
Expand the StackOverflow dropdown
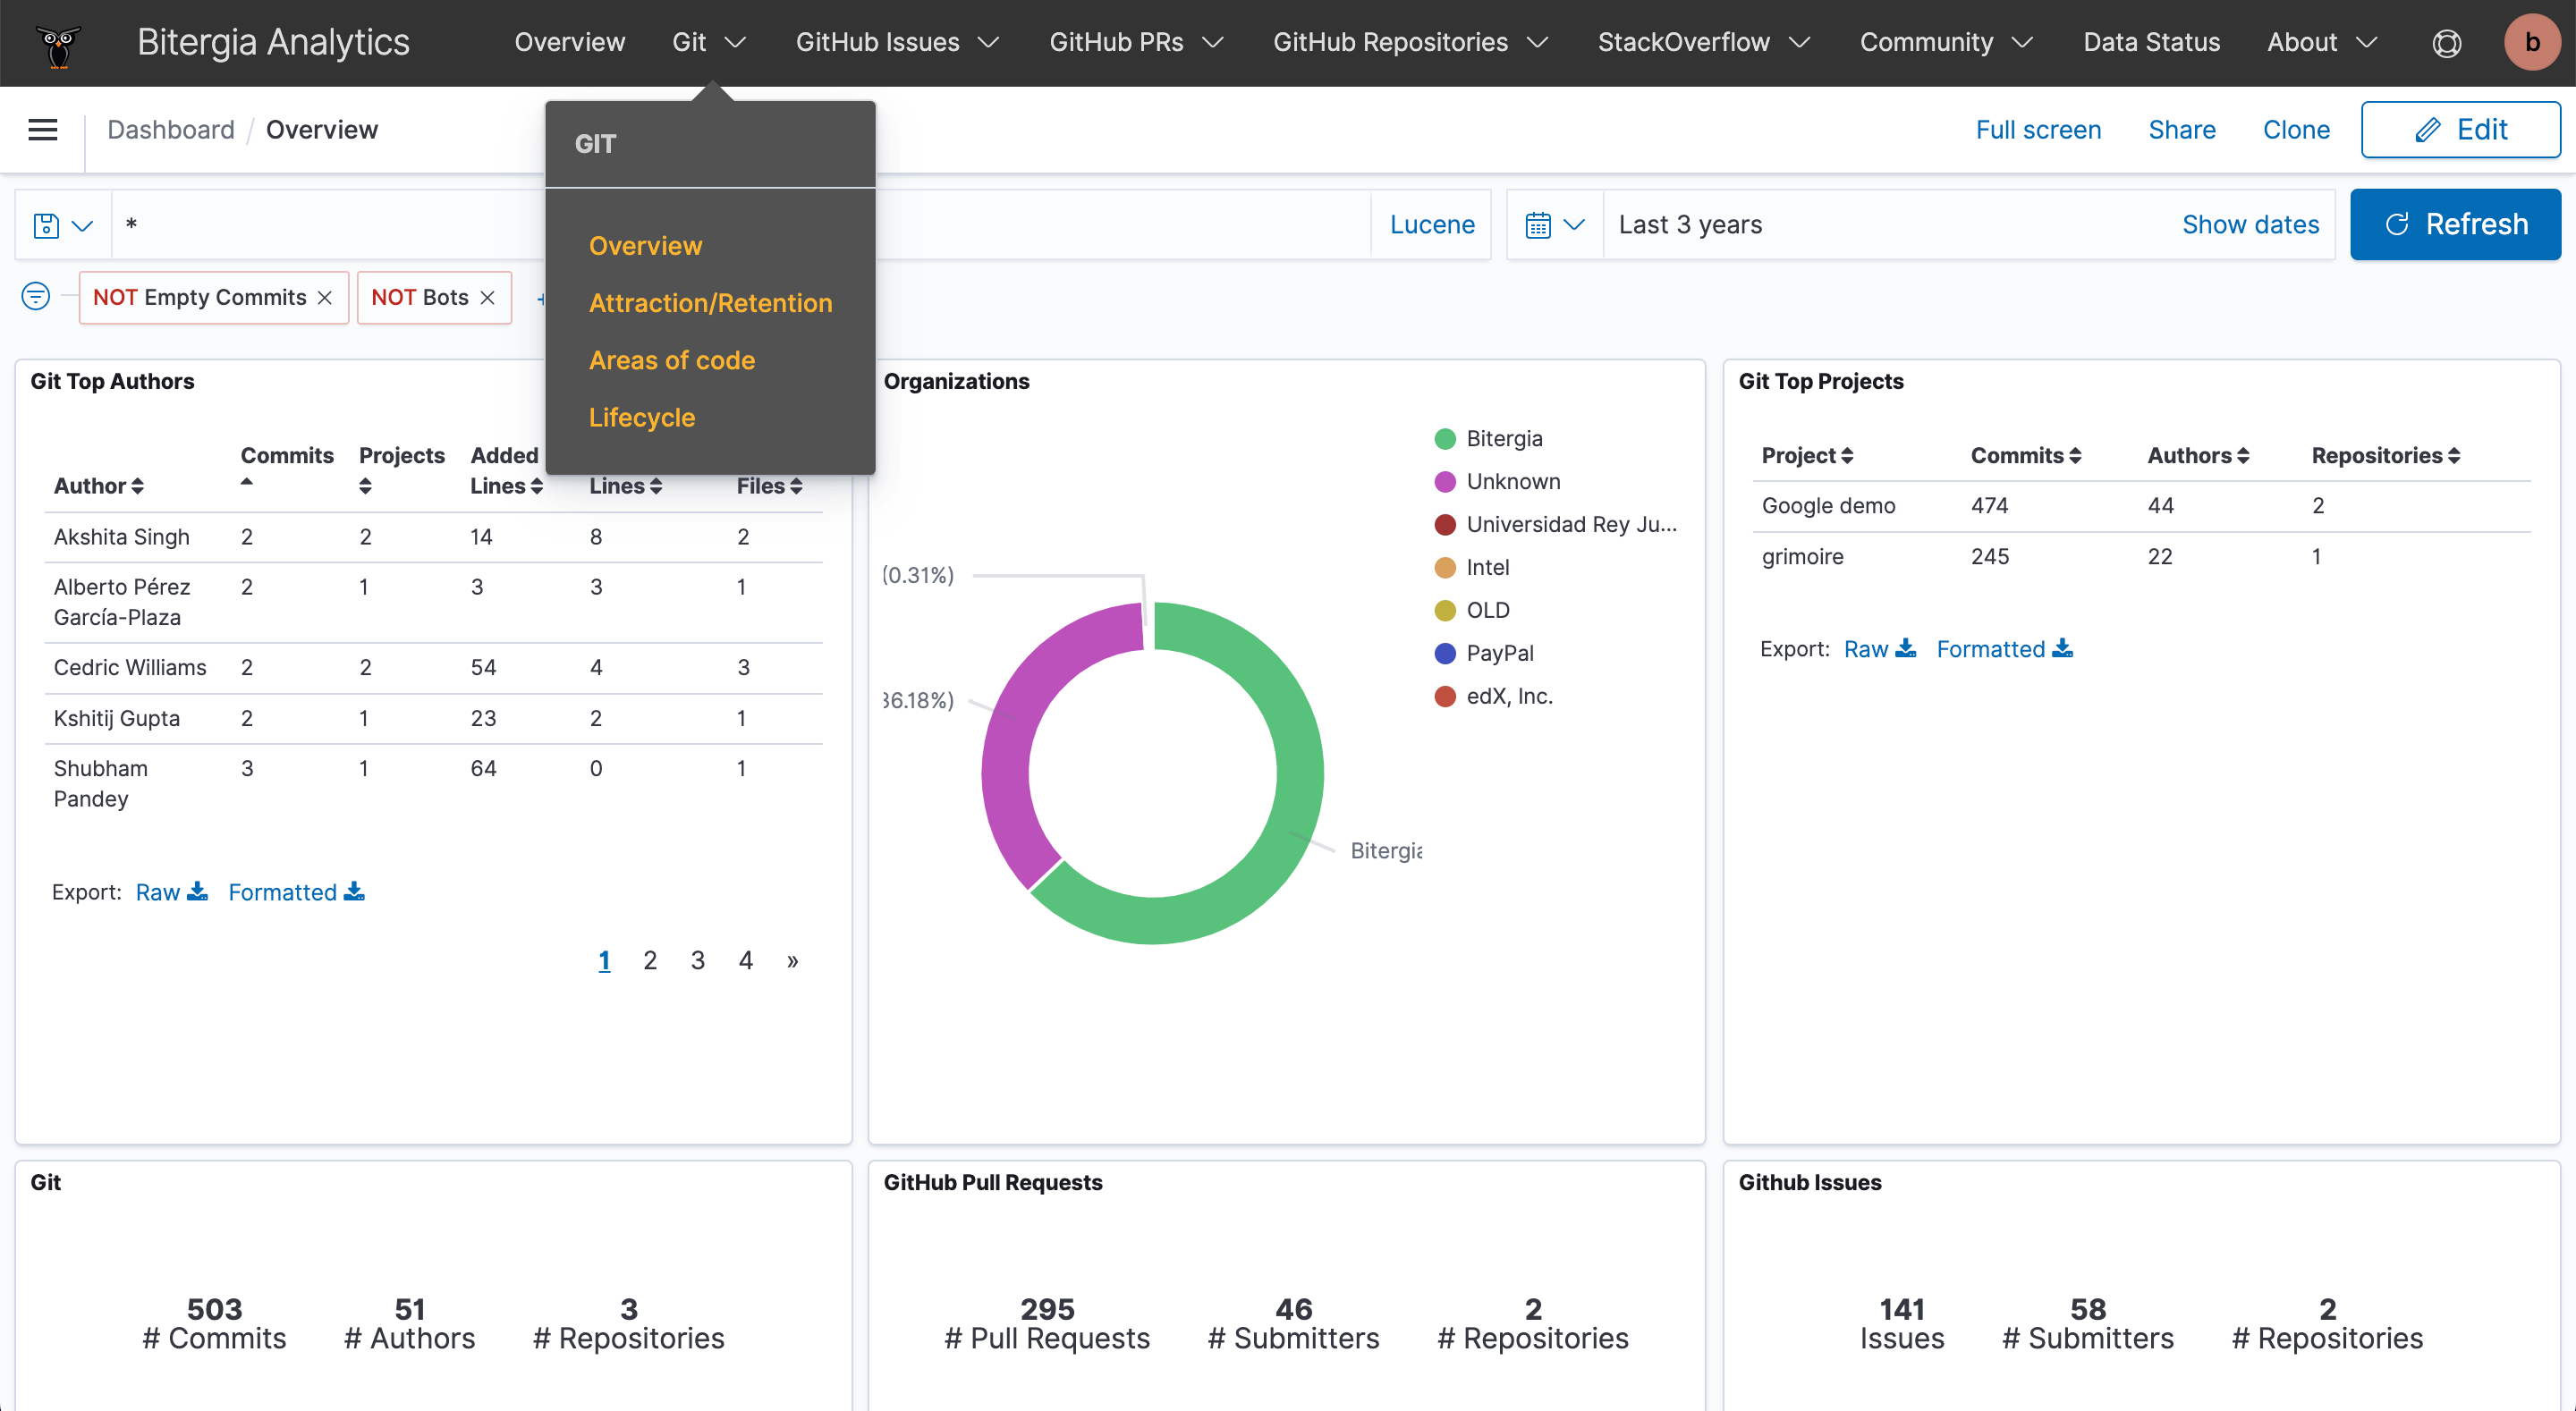click(x=1704, y=43)
